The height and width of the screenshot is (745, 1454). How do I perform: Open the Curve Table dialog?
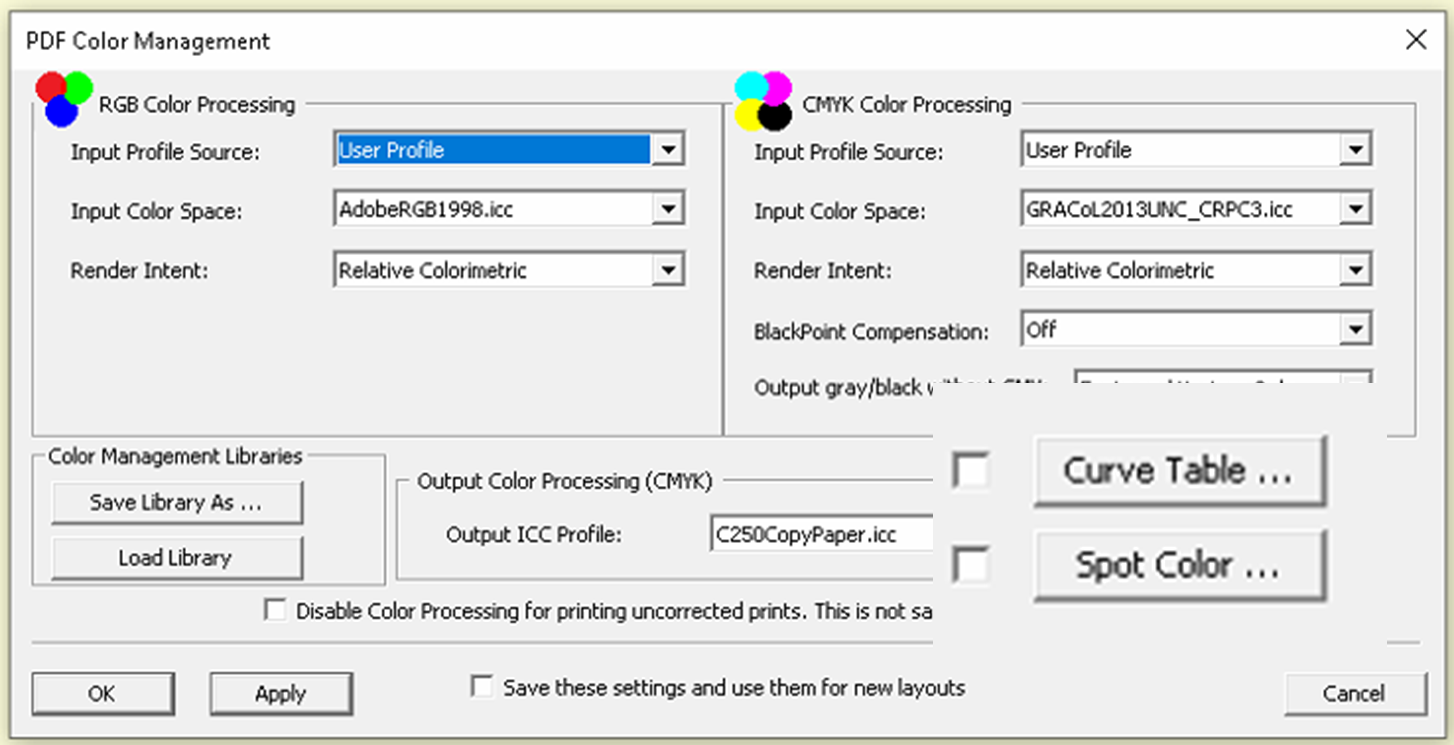(1178, 470)
